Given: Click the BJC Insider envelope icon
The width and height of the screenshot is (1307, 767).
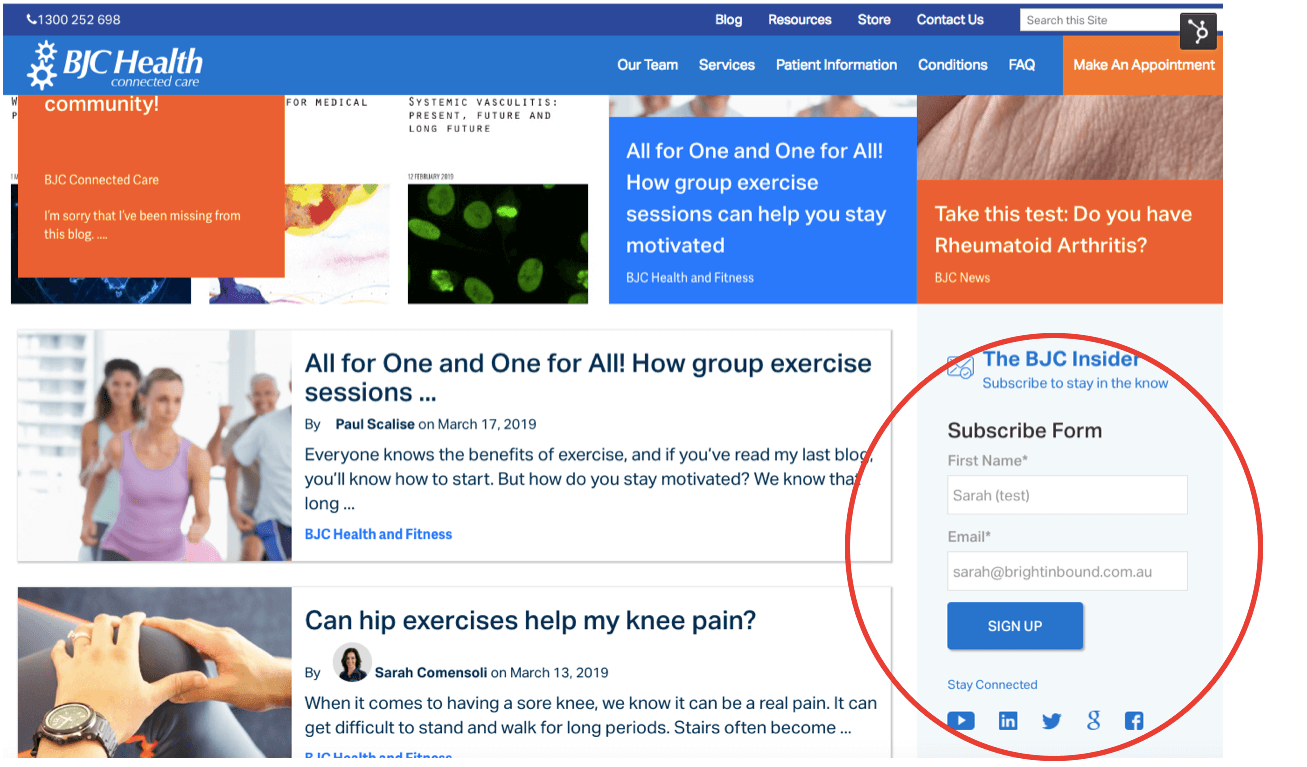Looking at the screenshot, I should [x=960, y=367].
